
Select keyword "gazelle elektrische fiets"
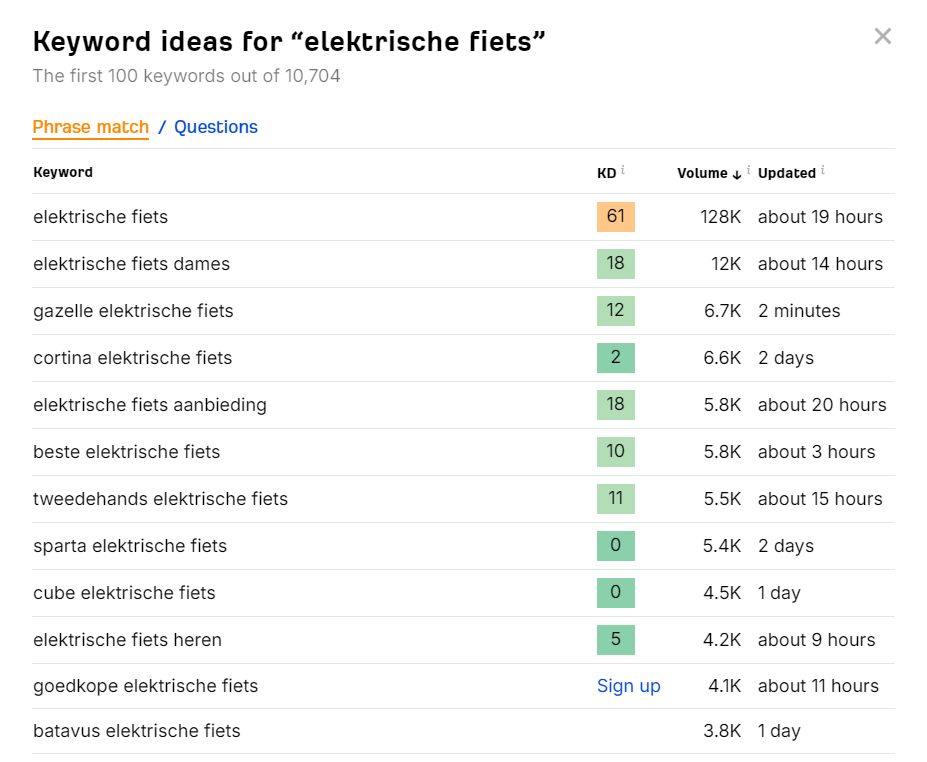click(x=133, y=311)
